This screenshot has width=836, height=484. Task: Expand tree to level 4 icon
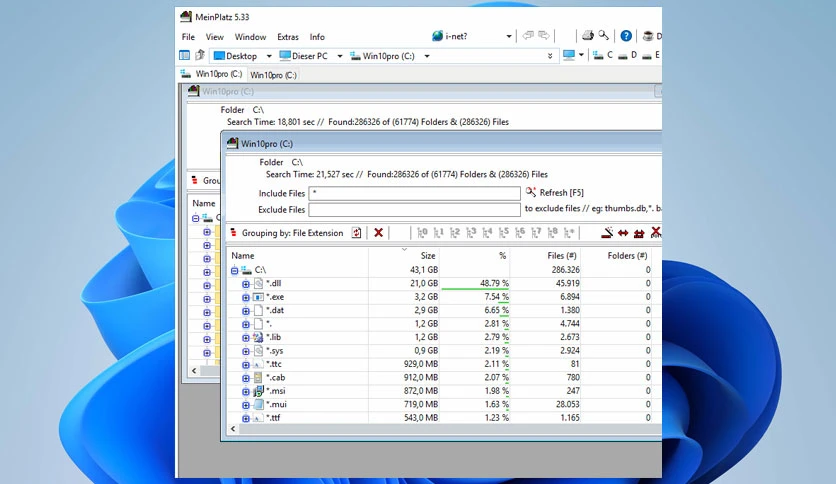[x=487, y=232]
